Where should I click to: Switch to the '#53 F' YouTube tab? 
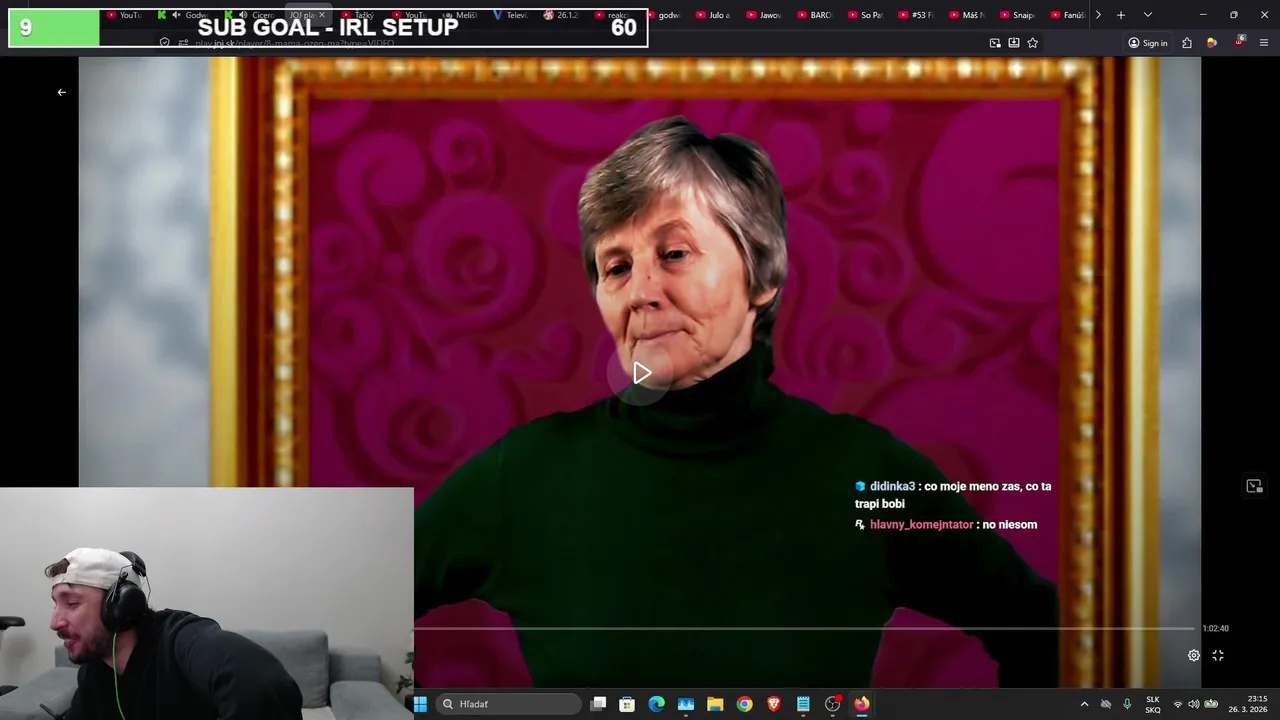(917, 15)
